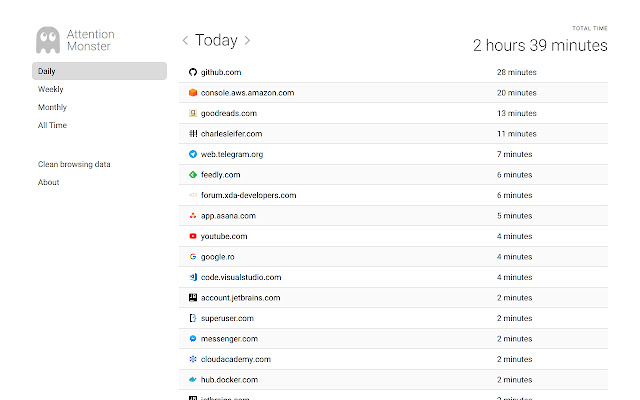Click the account.jetbrains.com entry
The height and width of the screenshot is (400, 640).
[240, 298]
